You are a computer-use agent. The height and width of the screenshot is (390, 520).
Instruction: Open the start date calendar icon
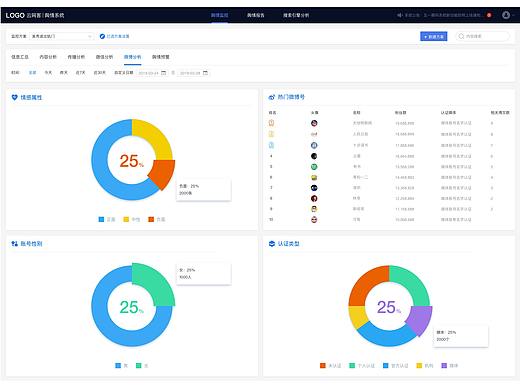[x=164, y=73]
